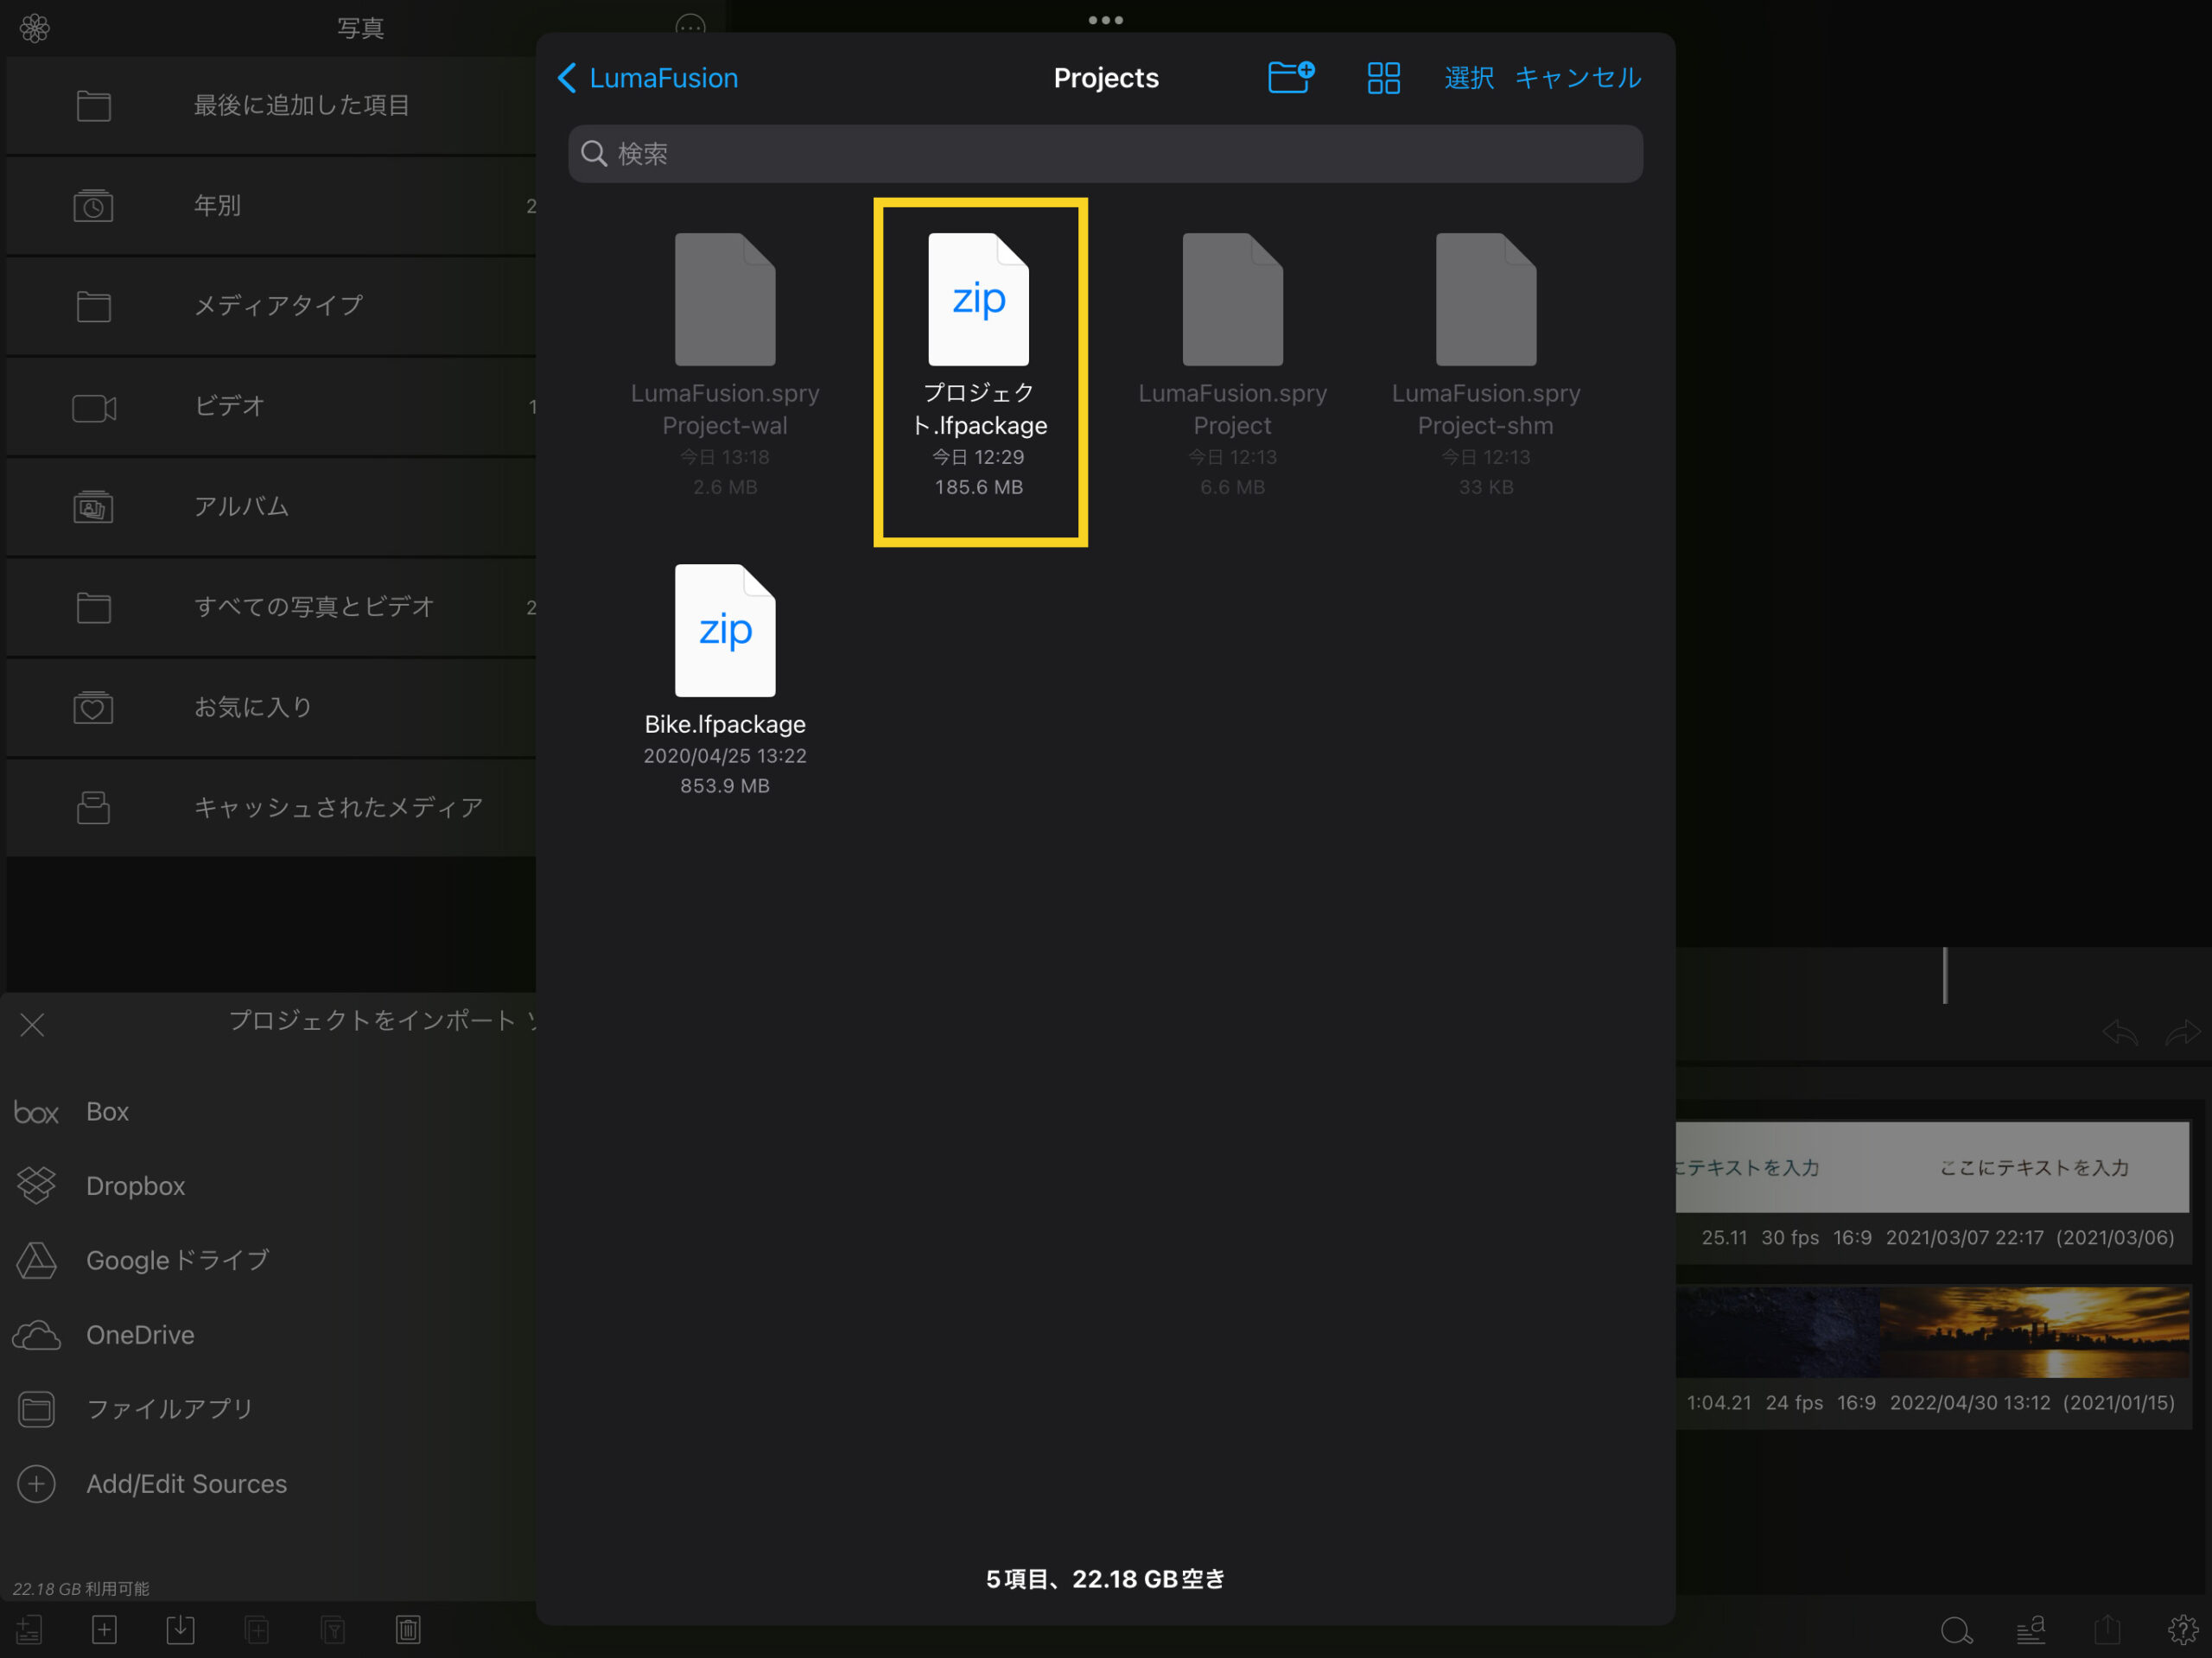Viewport: 2212px width, 1658px height.
Task: Tap the three-dot multitasking indicator
Action: point(1105,20)
